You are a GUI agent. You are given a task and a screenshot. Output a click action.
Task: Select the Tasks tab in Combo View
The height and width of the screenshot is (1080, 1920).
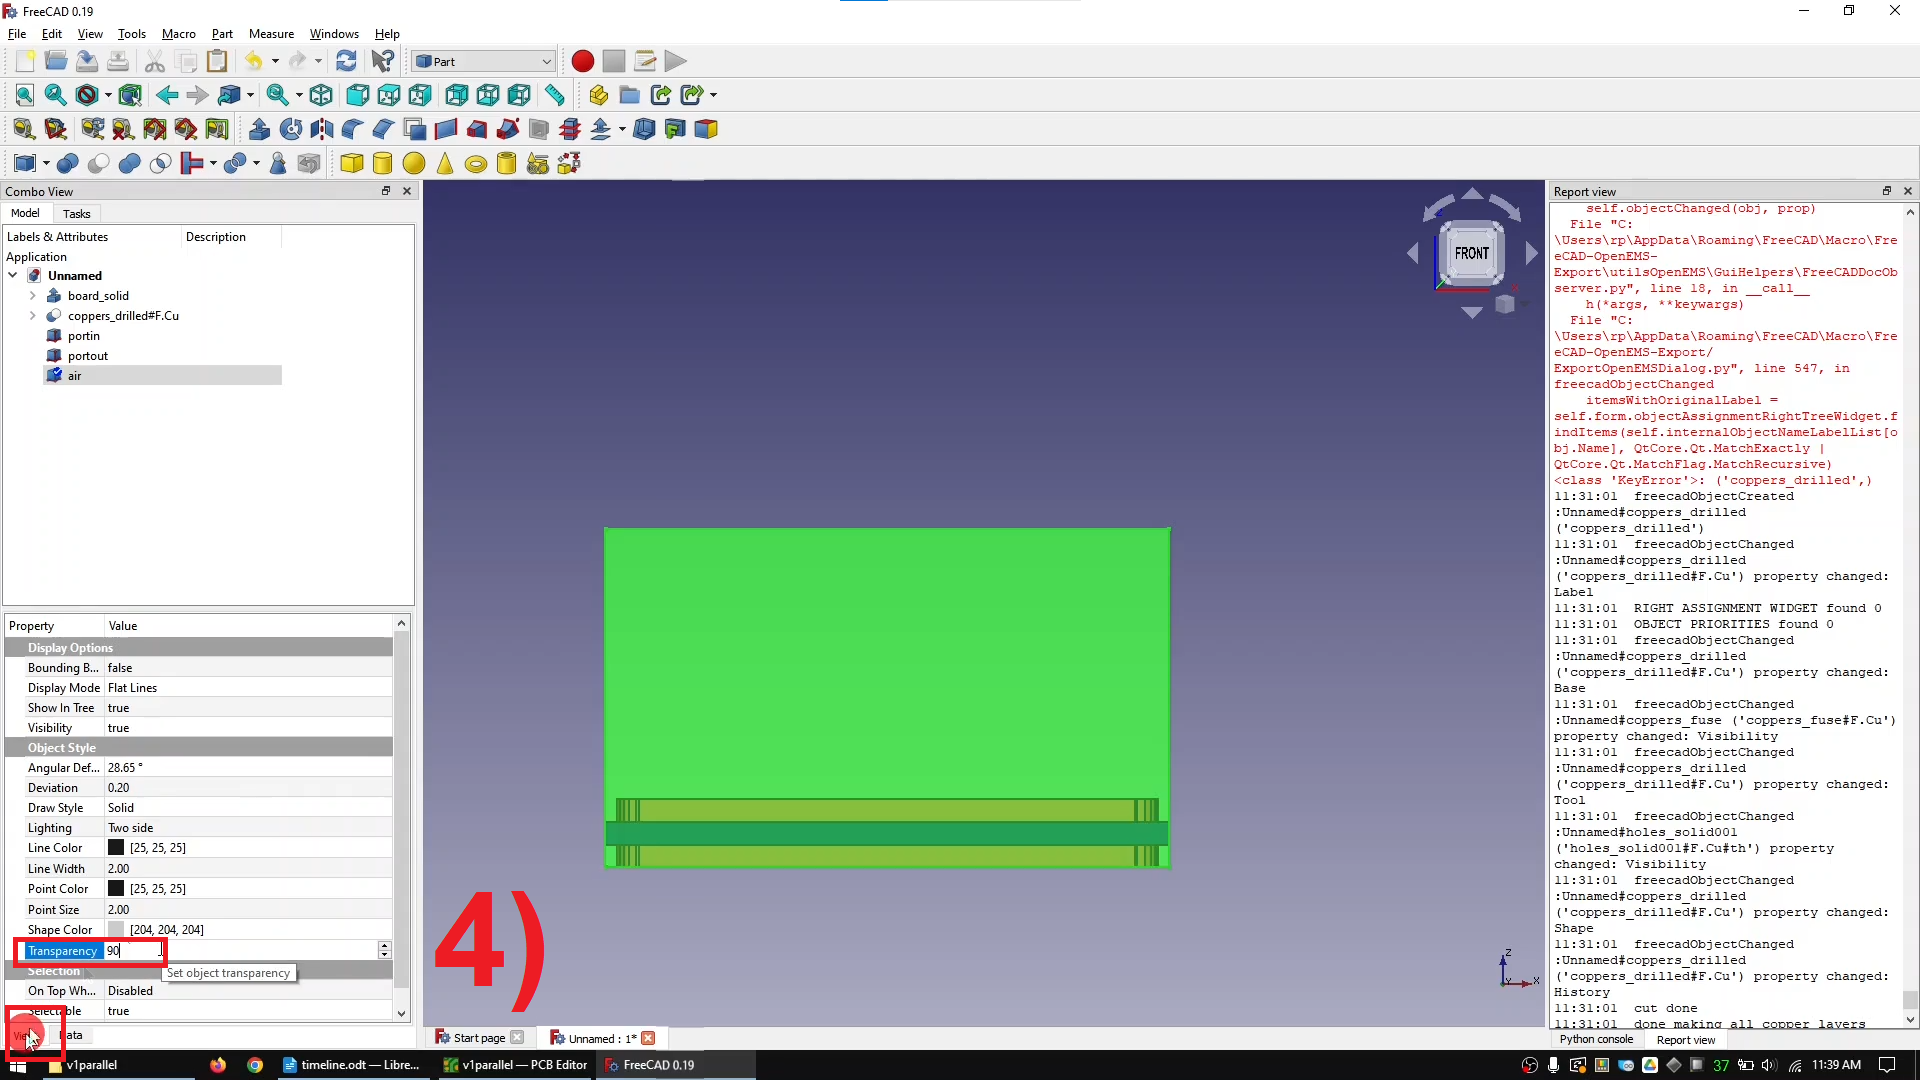76,214
